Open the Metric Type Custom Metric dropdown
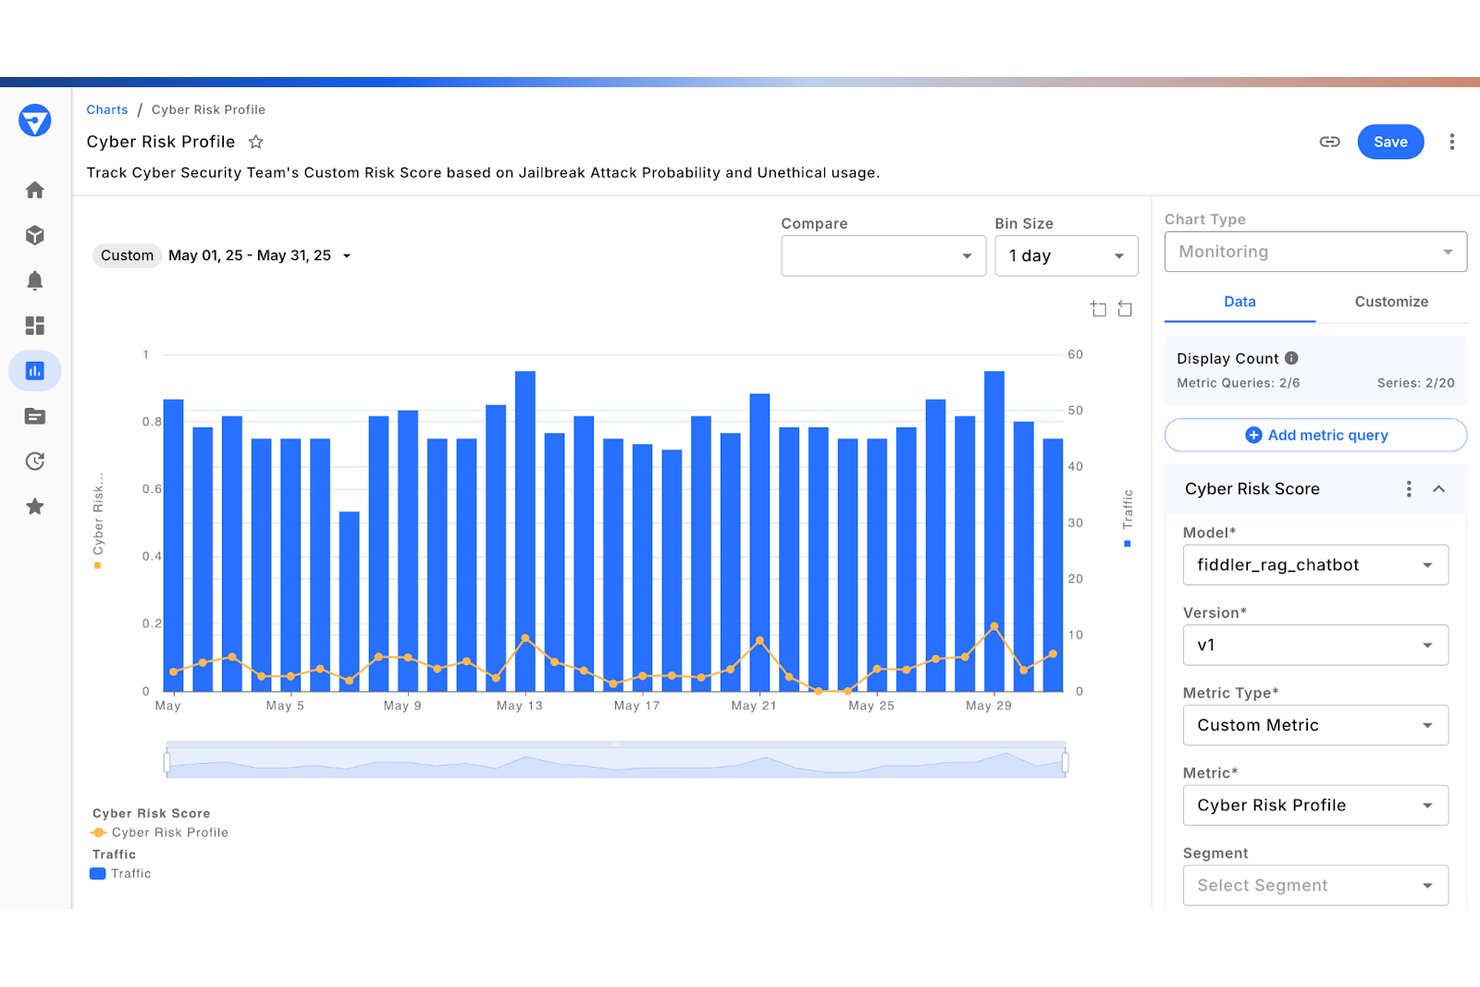1480x987 pixels. (1315, 725)
